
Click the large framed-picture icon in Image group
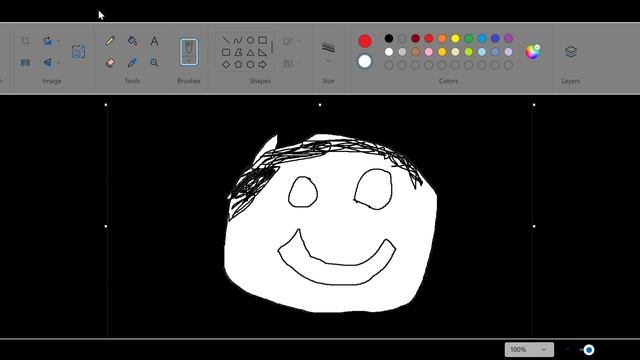[78, 52]
